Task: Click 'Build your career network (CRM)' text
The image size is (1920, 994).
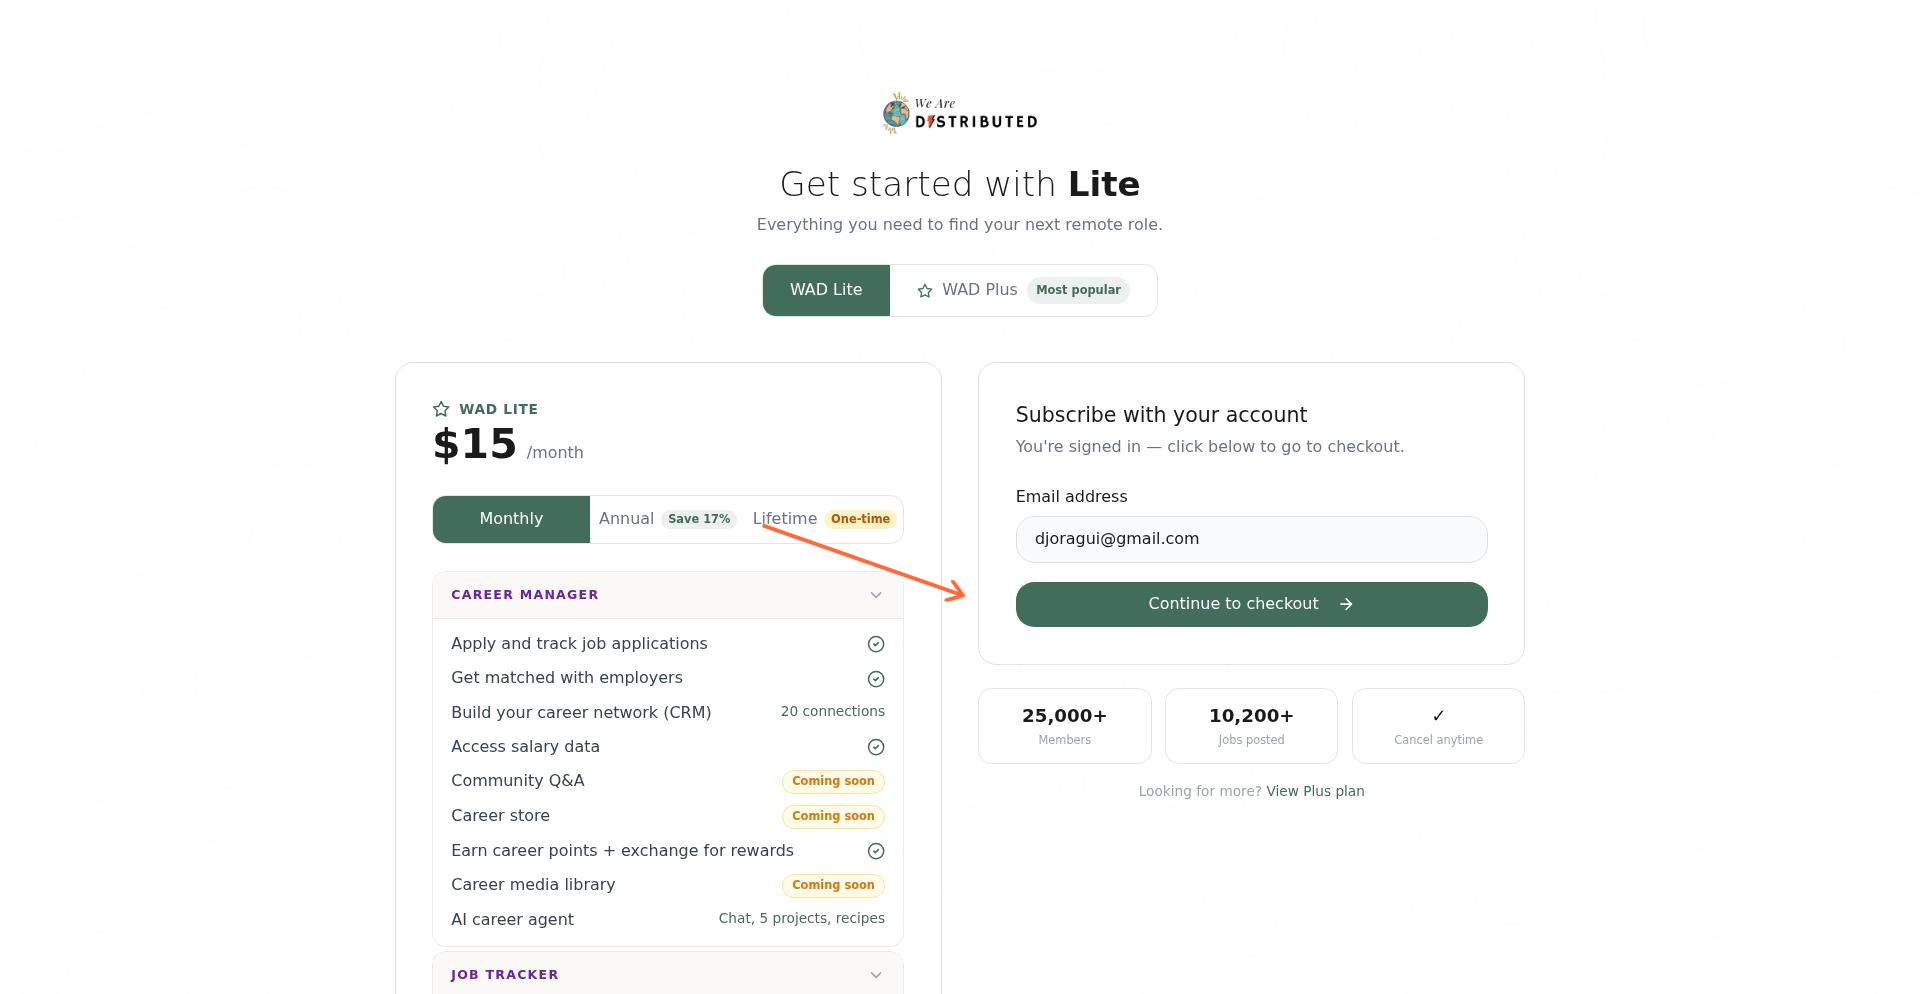Action: (x=581, y=713)
